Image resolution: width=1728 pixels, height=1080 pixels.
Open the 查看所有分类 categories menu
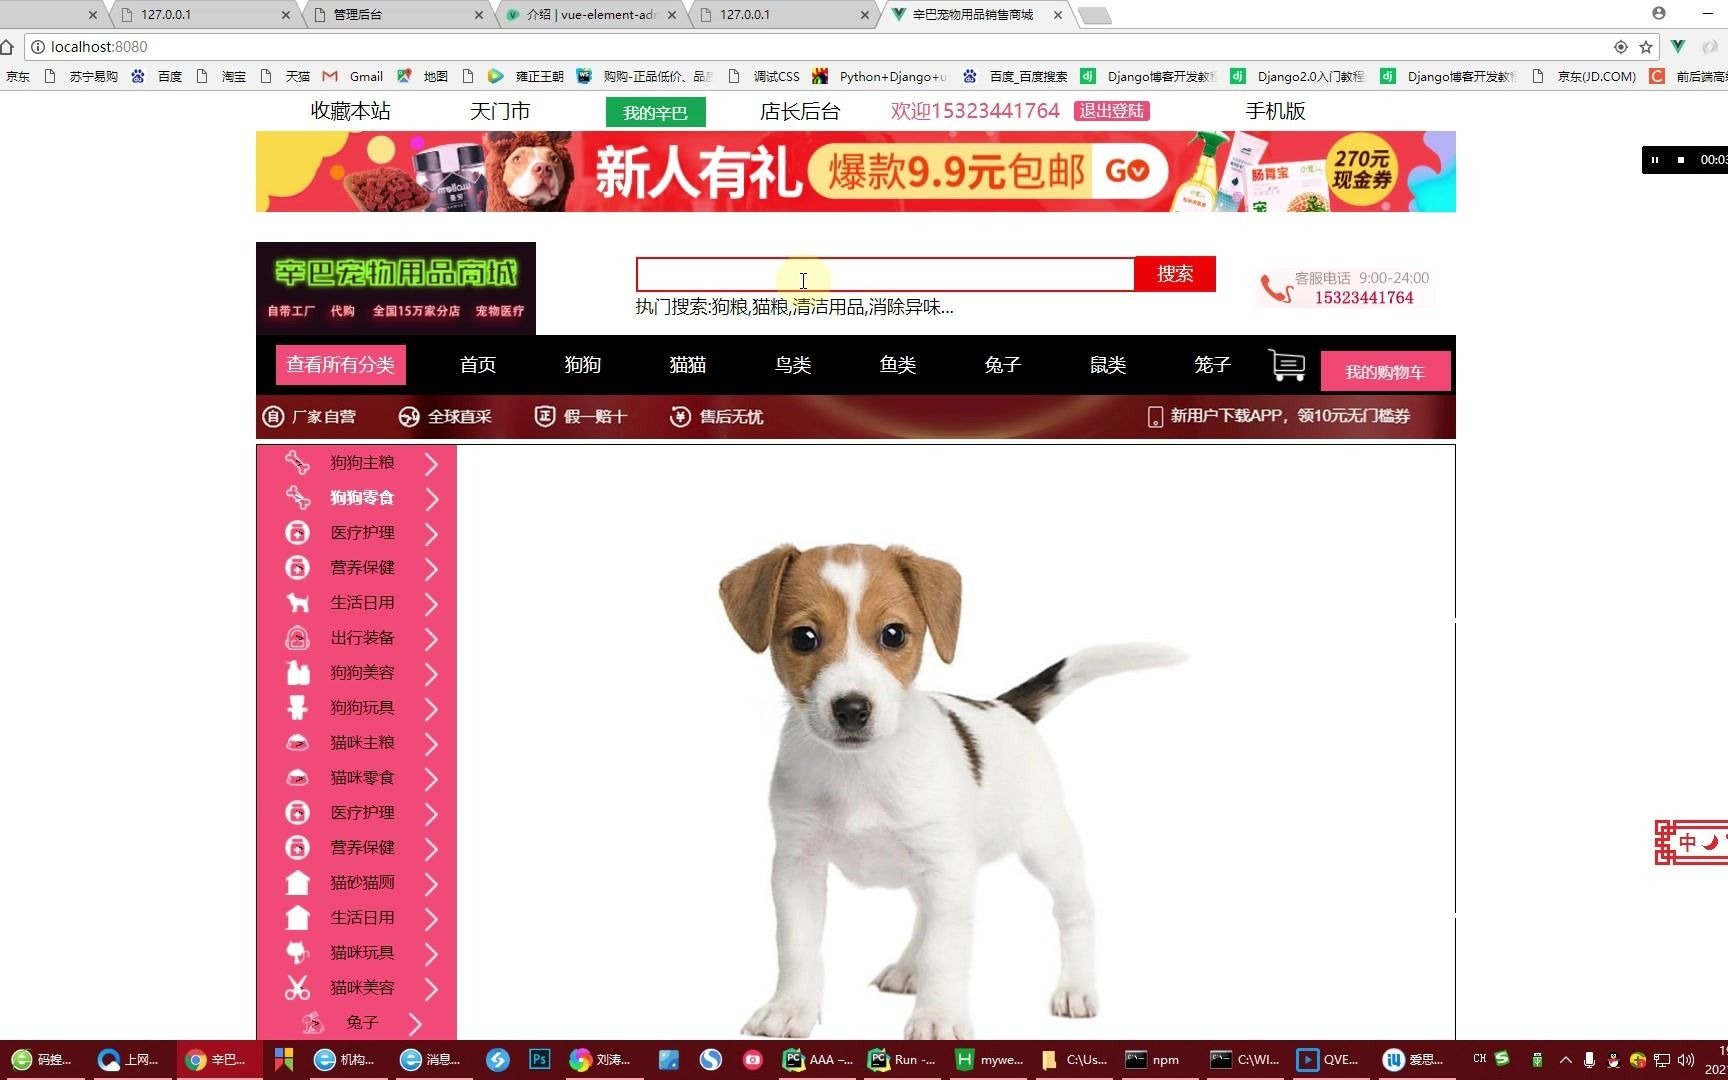(340, 364)
